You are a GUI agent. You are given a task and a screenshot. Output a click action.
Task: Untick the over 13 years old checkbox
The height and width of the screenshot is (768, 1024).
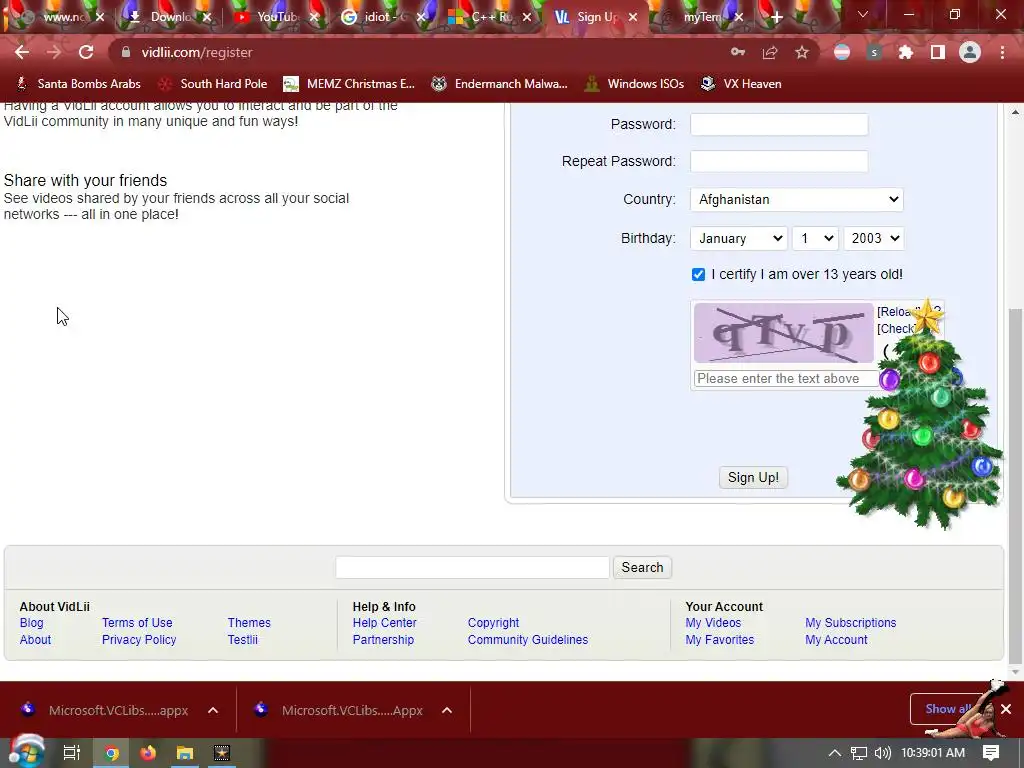coord(698,274)
